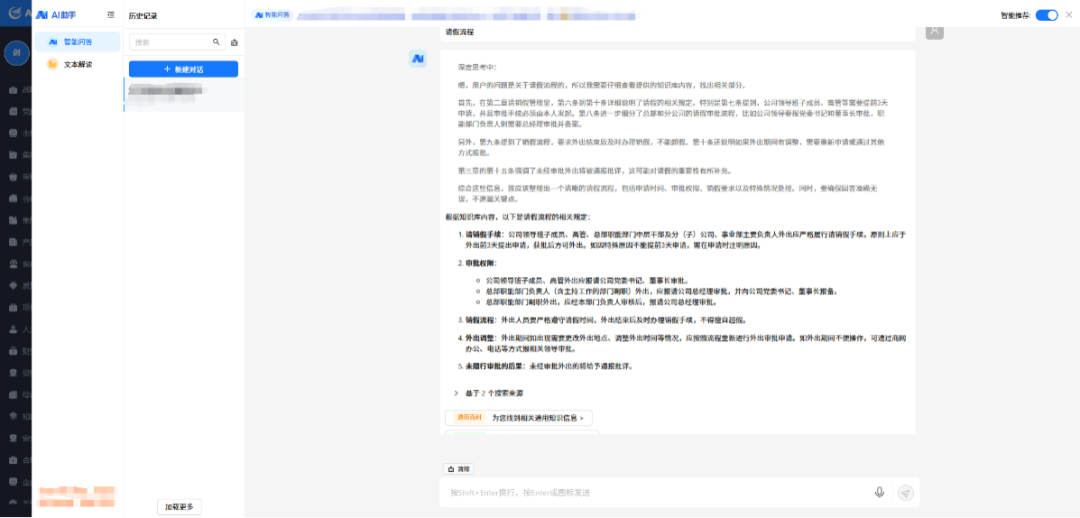This screenshot has height=518, width=1080.
Task: Click the 销假流程 list heading
Action: click(x=481, y=320)
